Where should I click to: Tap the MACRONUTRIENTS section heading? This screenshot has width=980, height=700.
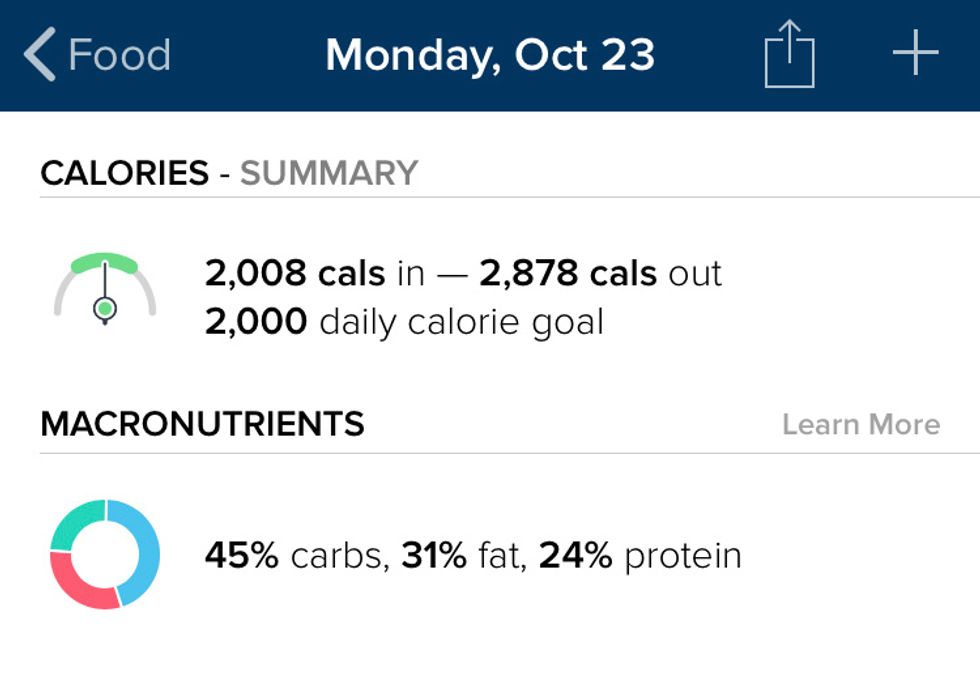click(x=202, y=424)
